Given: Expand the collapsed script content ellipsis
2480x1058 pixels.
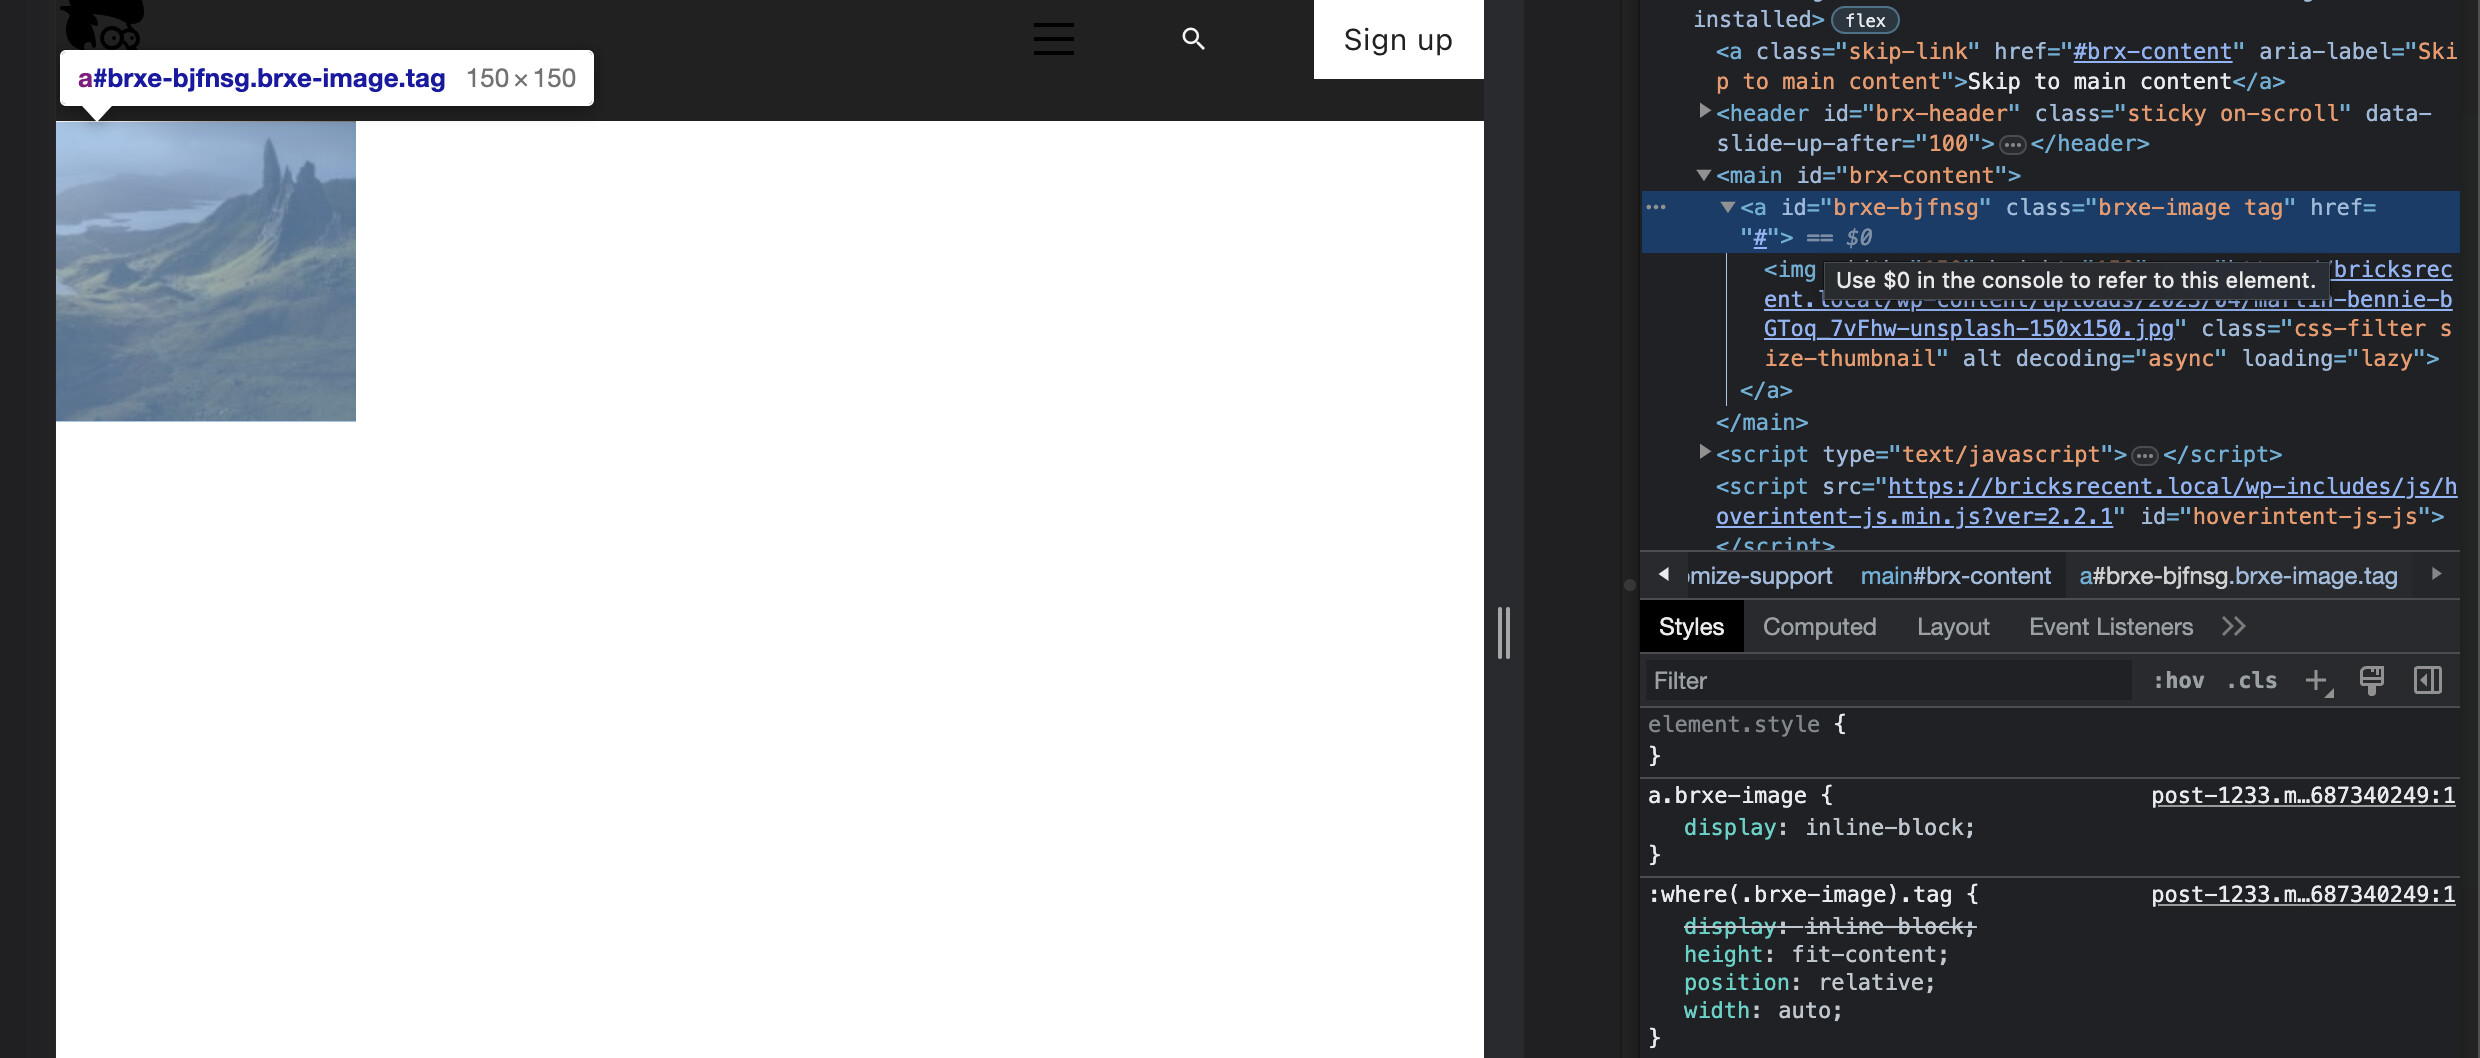Looking at the screenshot, I should (2144, 456).
